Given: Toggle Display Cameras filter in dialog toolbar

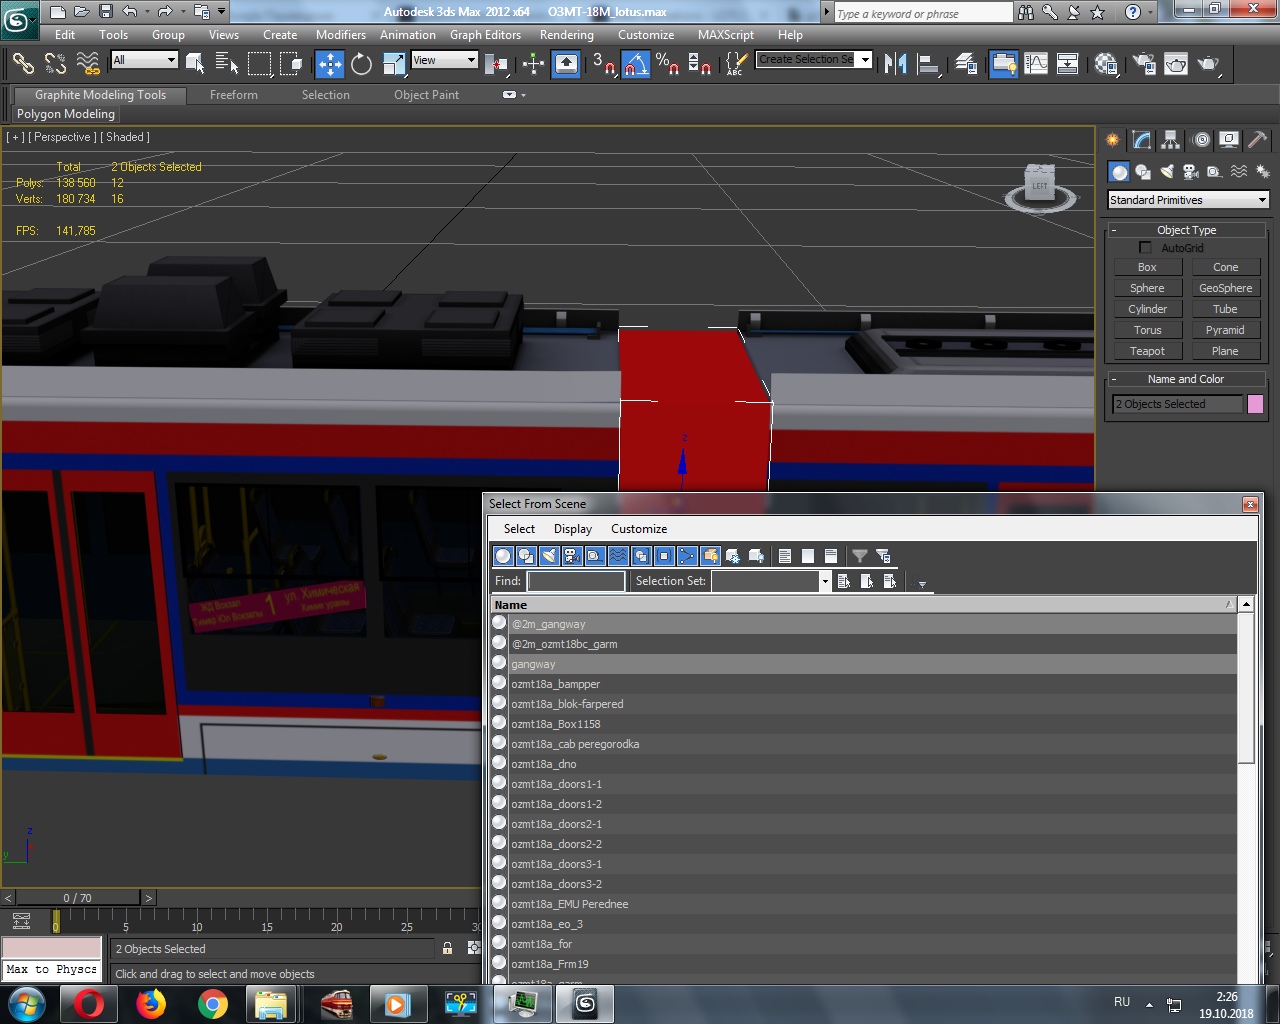Looking at the screenshot, I should coord(572,556).
